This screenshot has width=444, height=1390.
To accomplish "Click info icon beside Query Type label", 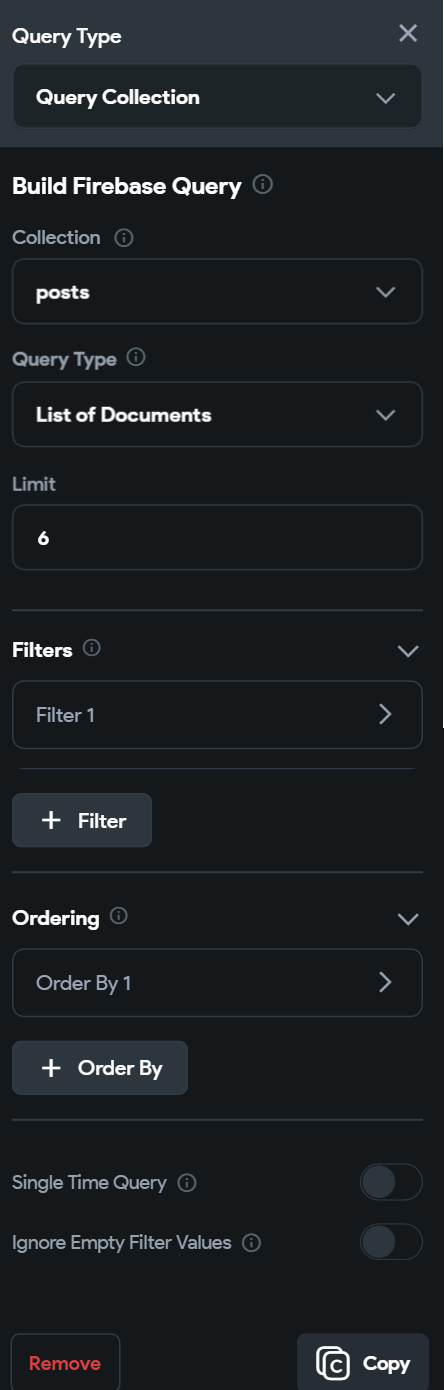I will (x=137, y=358).
